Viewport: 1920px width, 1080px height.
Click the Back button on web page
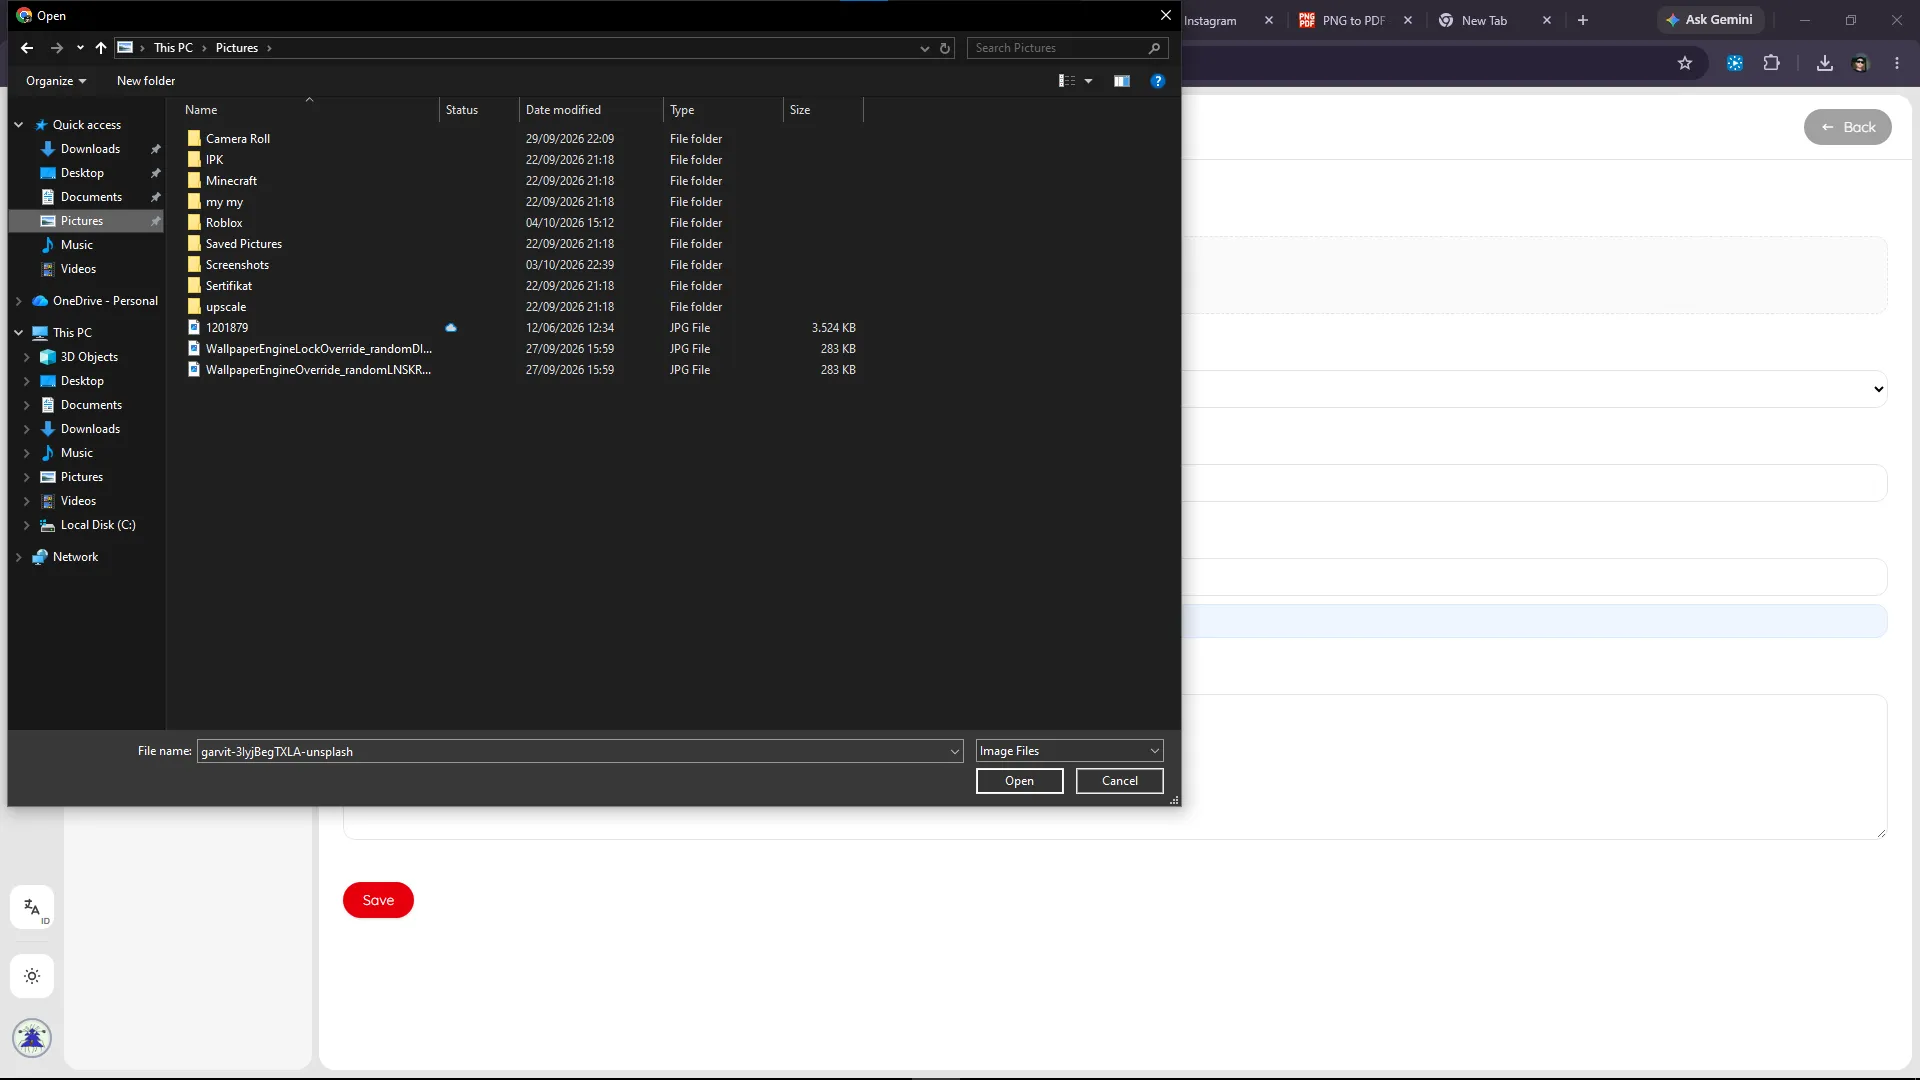tap(1847, 127)
